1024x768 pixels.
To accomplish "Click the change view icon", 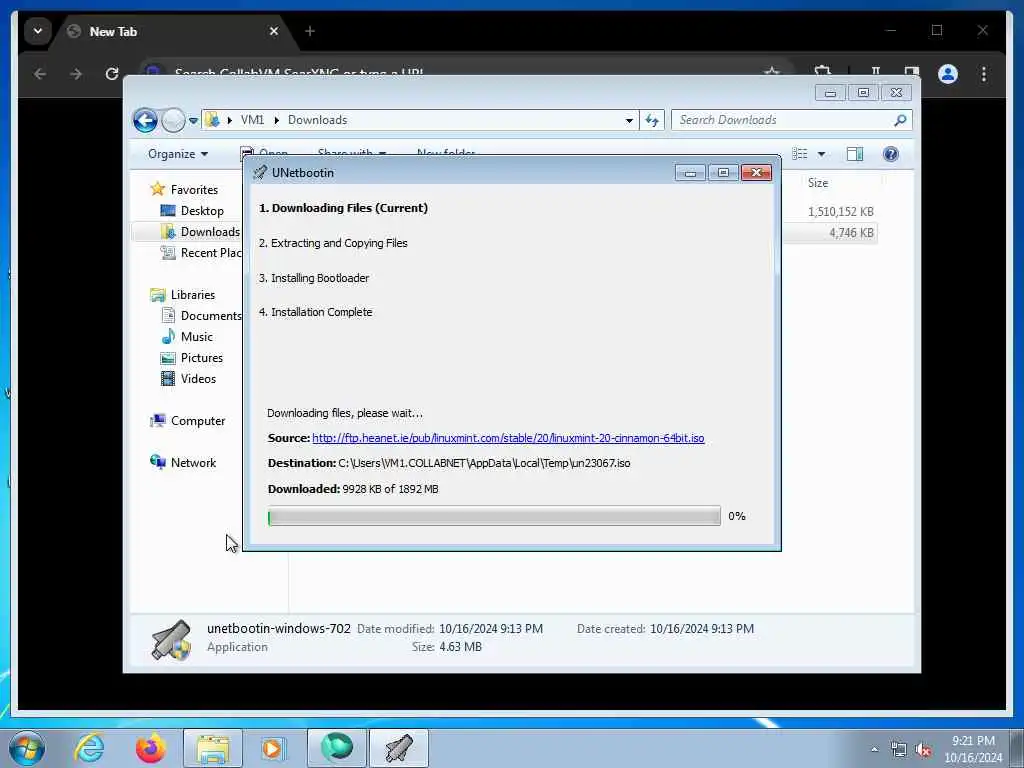I will coord(799,154).
